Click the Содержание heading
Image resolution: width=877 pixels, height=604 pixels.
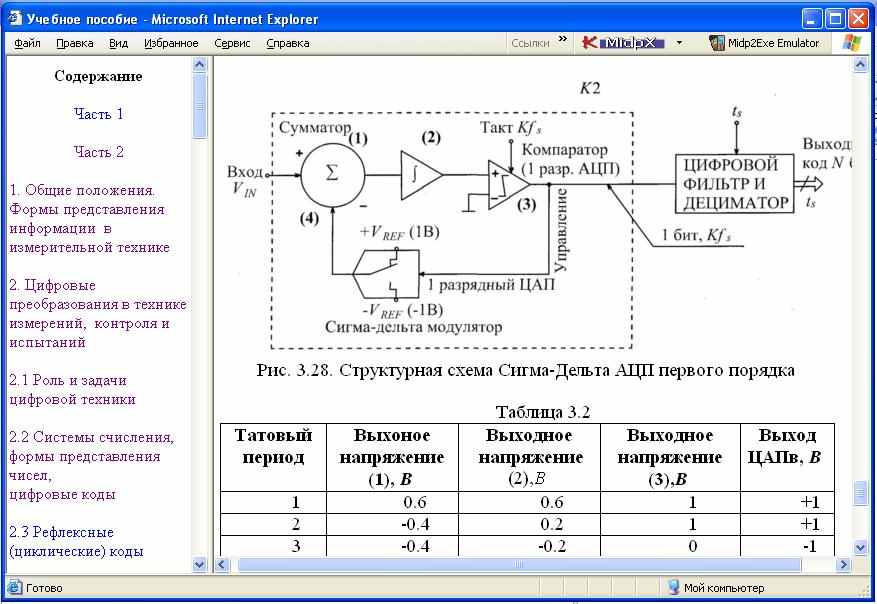(x=98, y=76)
